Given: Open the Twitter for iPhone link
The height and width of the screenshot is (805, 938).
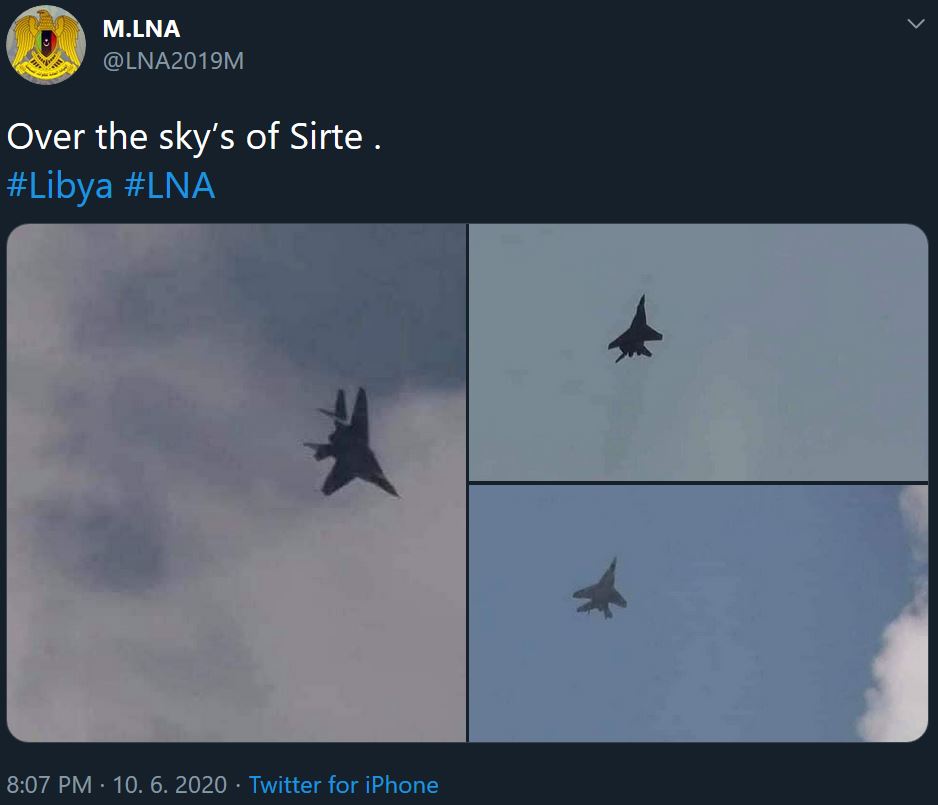Looking at the screenshot, I should (x=343, y=785).
